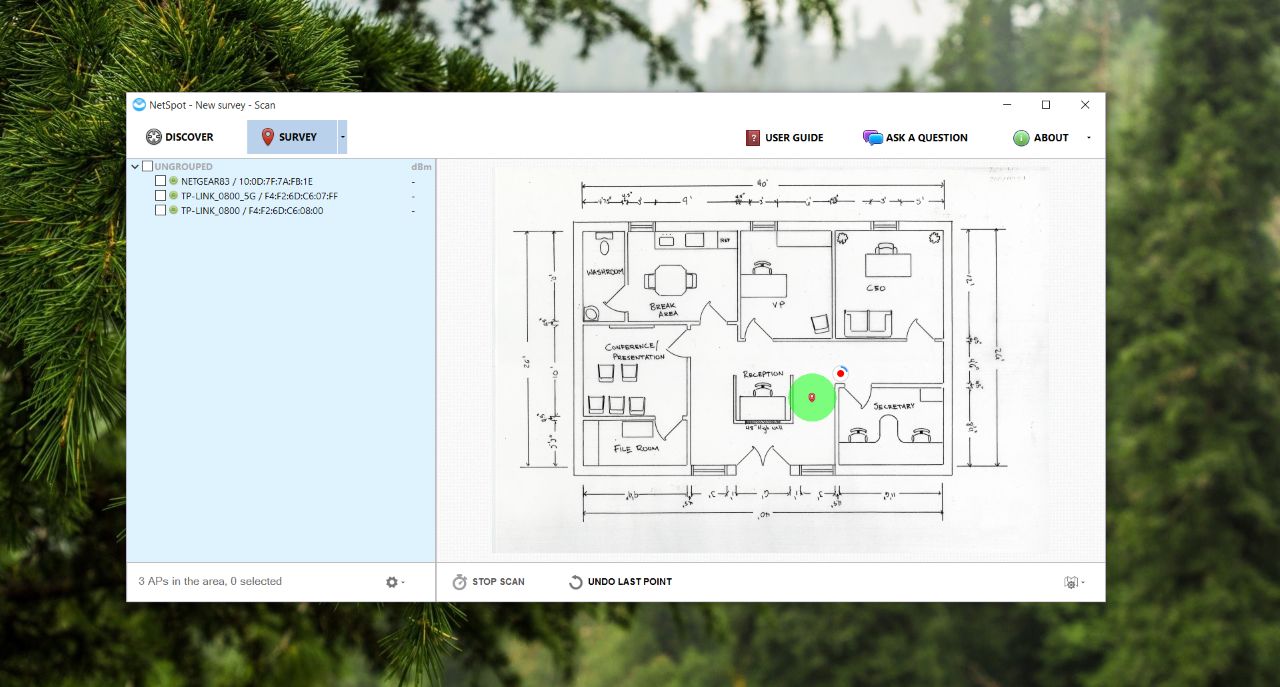The image size is (1280, 687).
Task: Click the Ask a Question chat icon
Action: (x=872, y=138)
